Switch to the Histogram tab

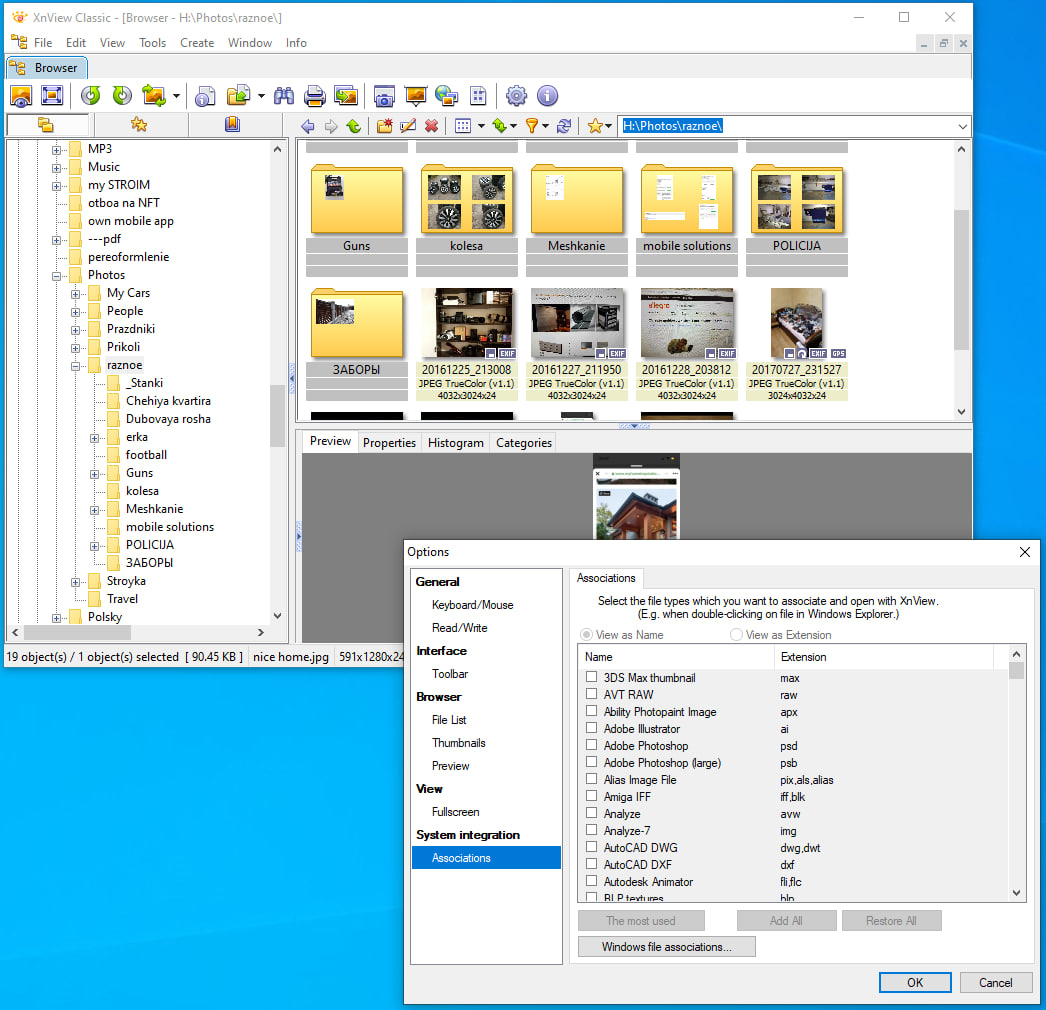(455, 442)
